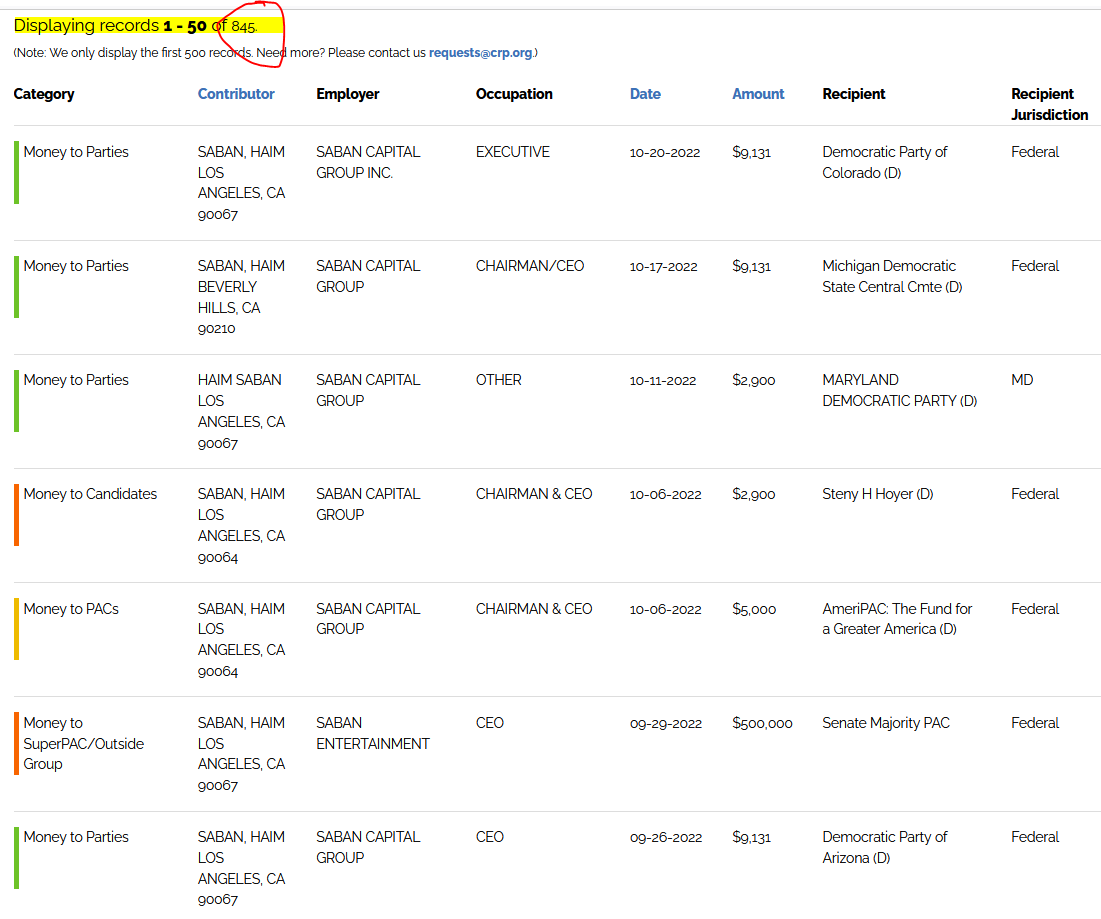Click the 10-11-2022 date cell
The height and width of the screenshot is (919, 1101).
[x=663, y=381]
